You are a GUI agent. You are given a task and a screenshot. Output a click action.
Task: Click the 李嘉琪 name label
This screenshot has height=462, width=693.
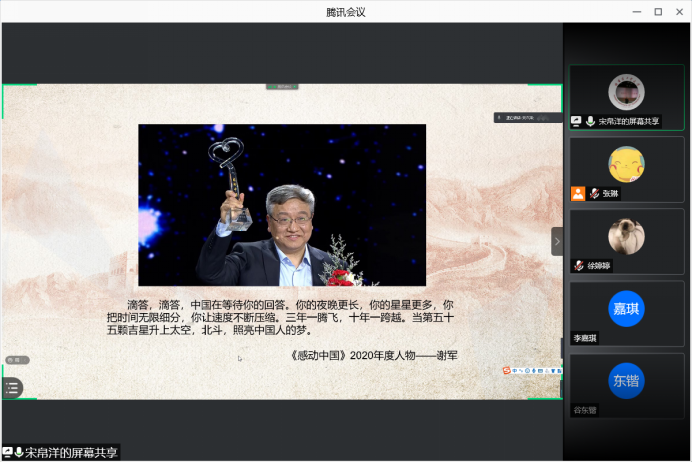585,338
